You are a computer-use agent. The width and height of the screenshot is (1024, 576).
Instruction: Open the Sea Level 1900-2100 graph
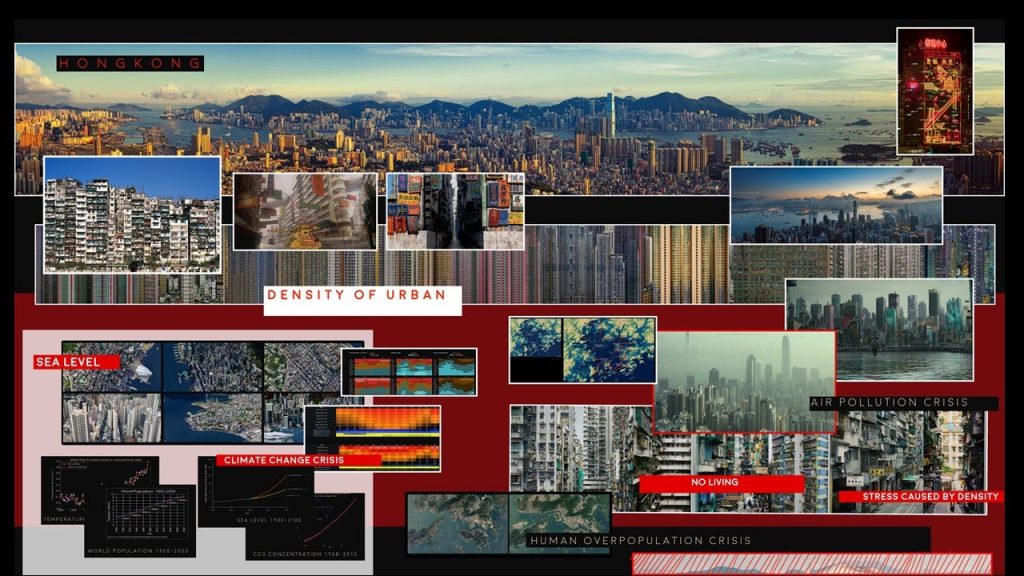click(x=254, y=492)
